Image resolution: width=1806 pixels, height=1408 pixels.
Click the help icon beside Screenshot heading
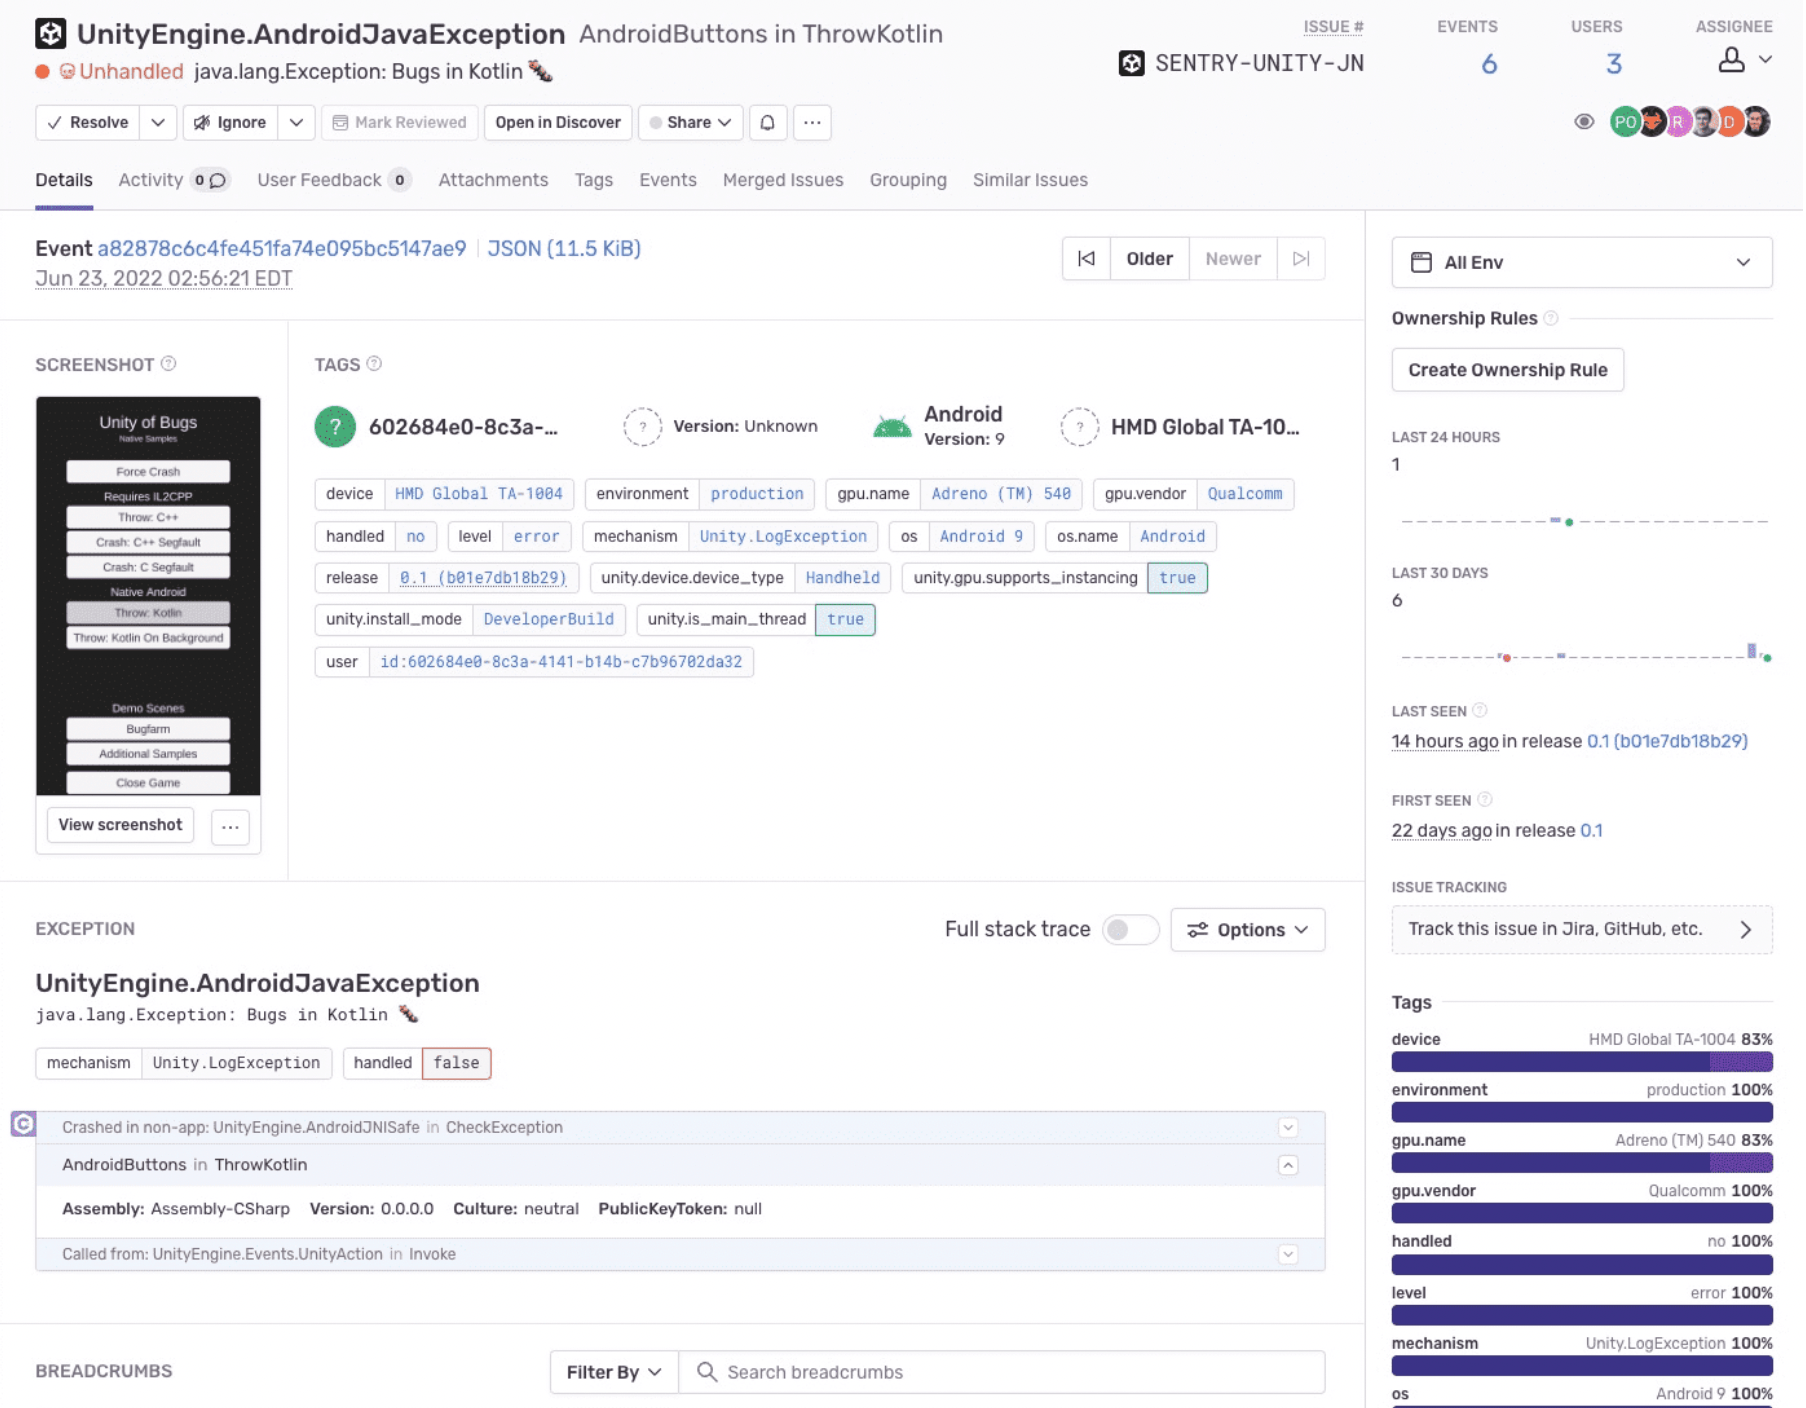click(x=169, y=364)
